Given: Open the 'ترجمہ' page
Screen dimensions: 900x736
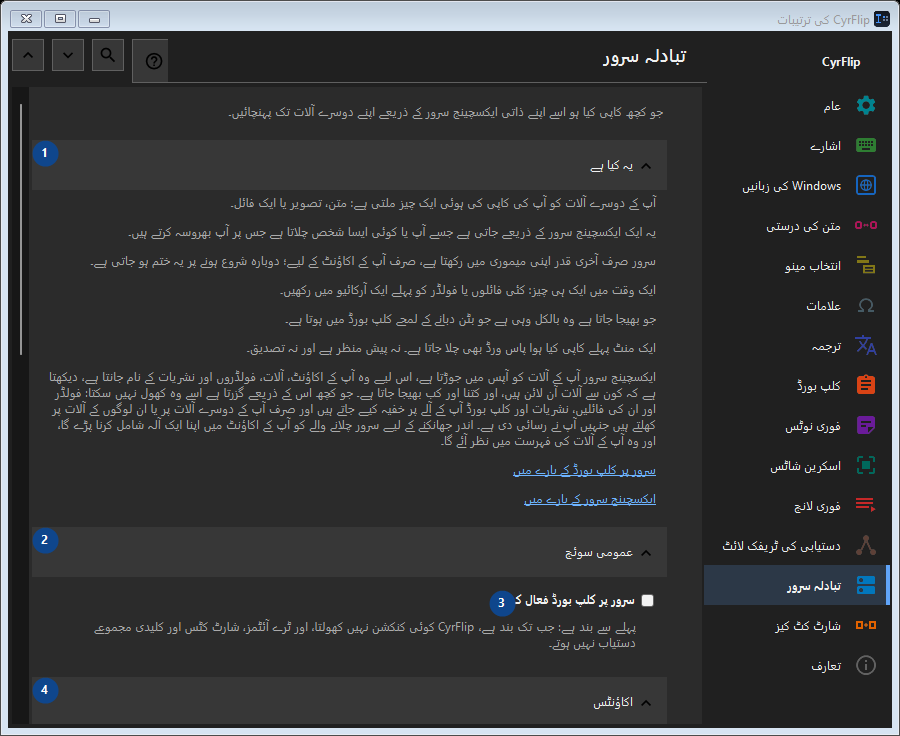Looking at the screenshot, I should pyautogui.click(x=796, y=346).
